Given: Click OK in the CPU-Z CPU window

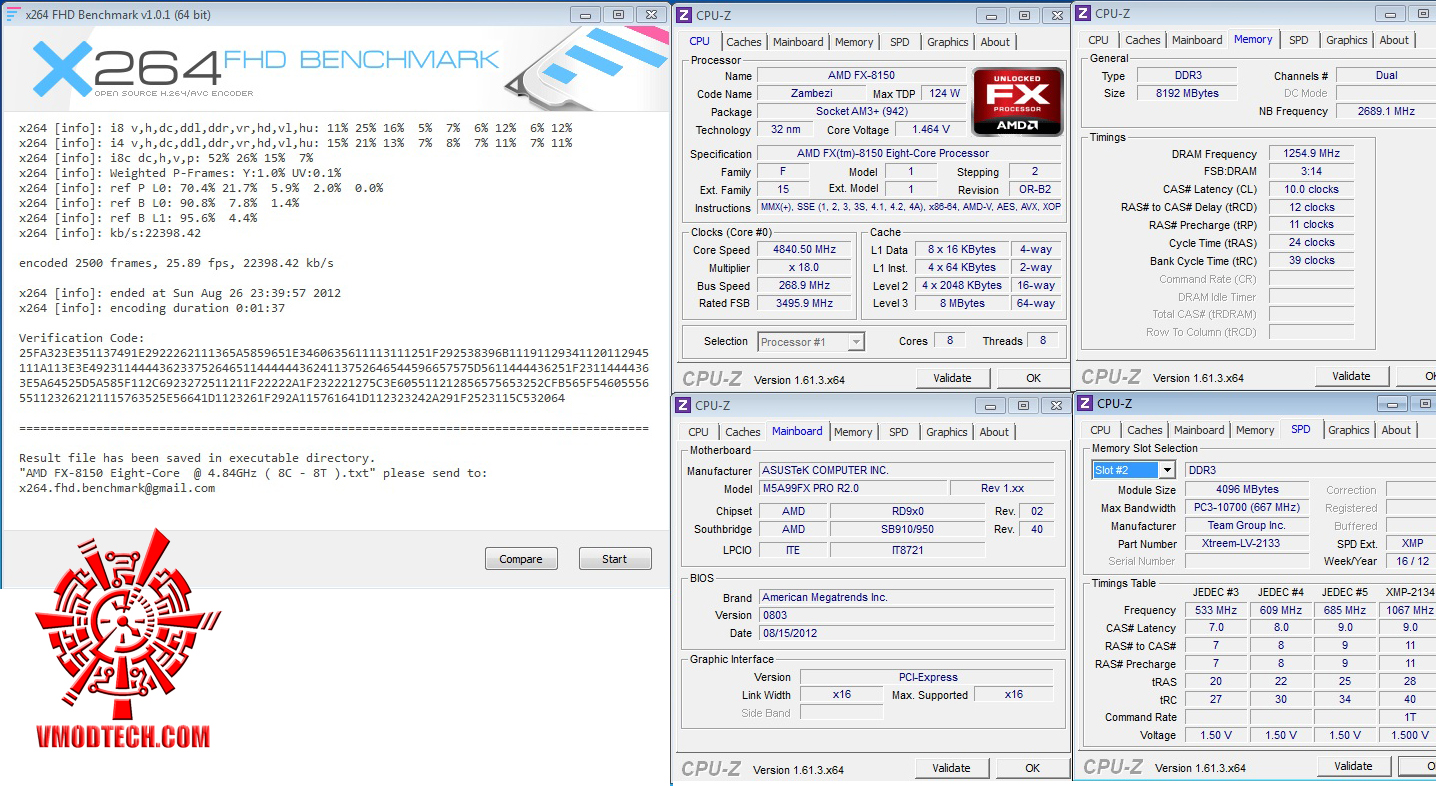Looking at the screenshot, I should [1034, 378].
